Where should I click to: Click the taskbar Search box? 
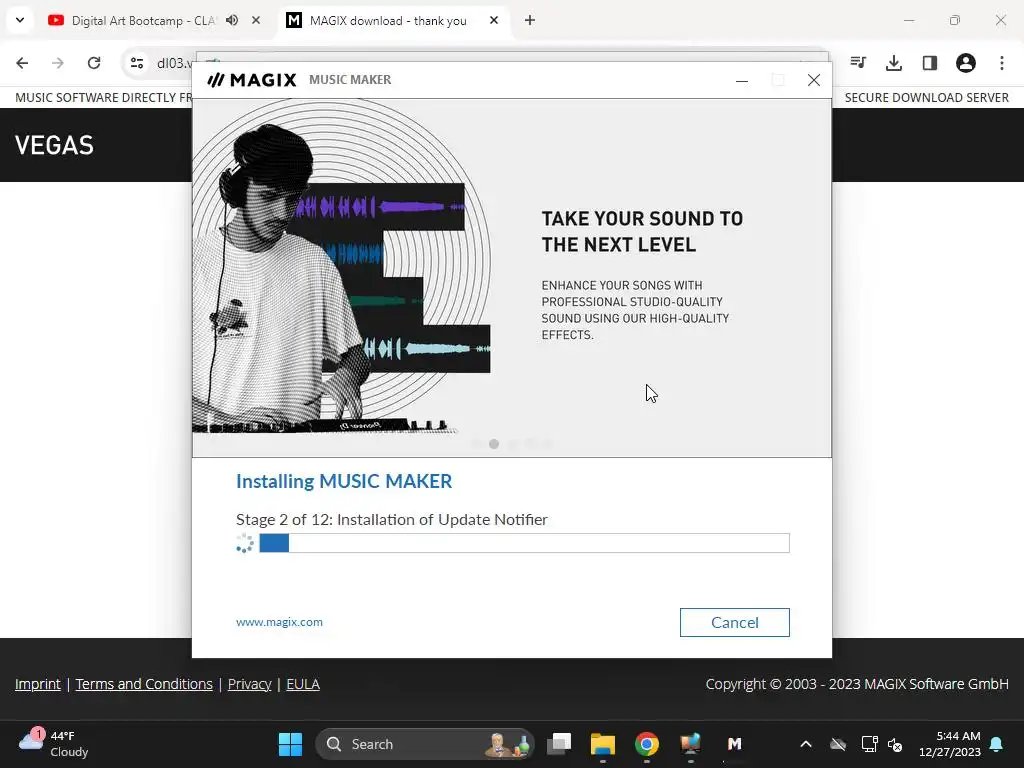tap(424, 744)
